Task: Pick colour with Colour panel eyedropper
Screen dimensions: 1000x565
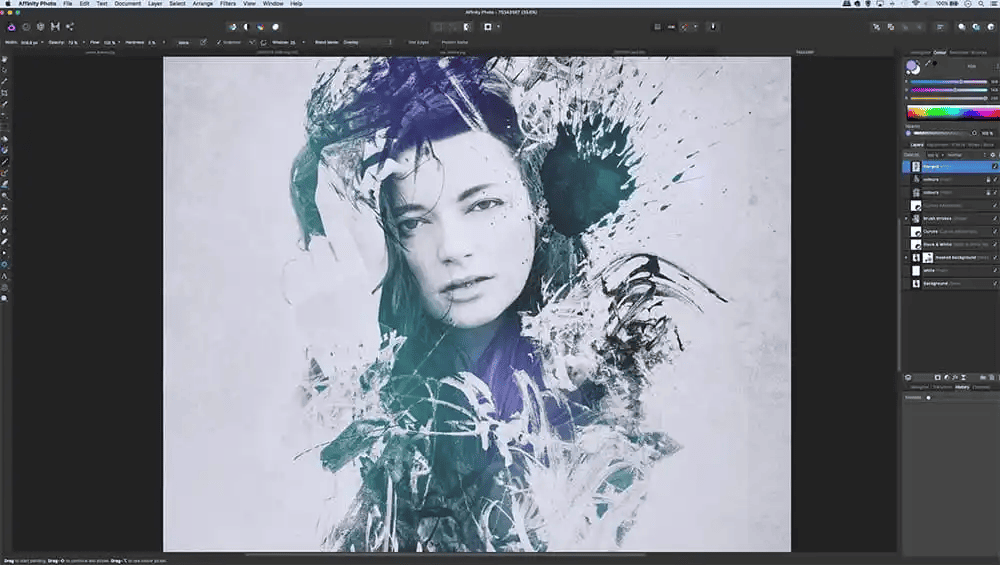Action: coord(929,62)
